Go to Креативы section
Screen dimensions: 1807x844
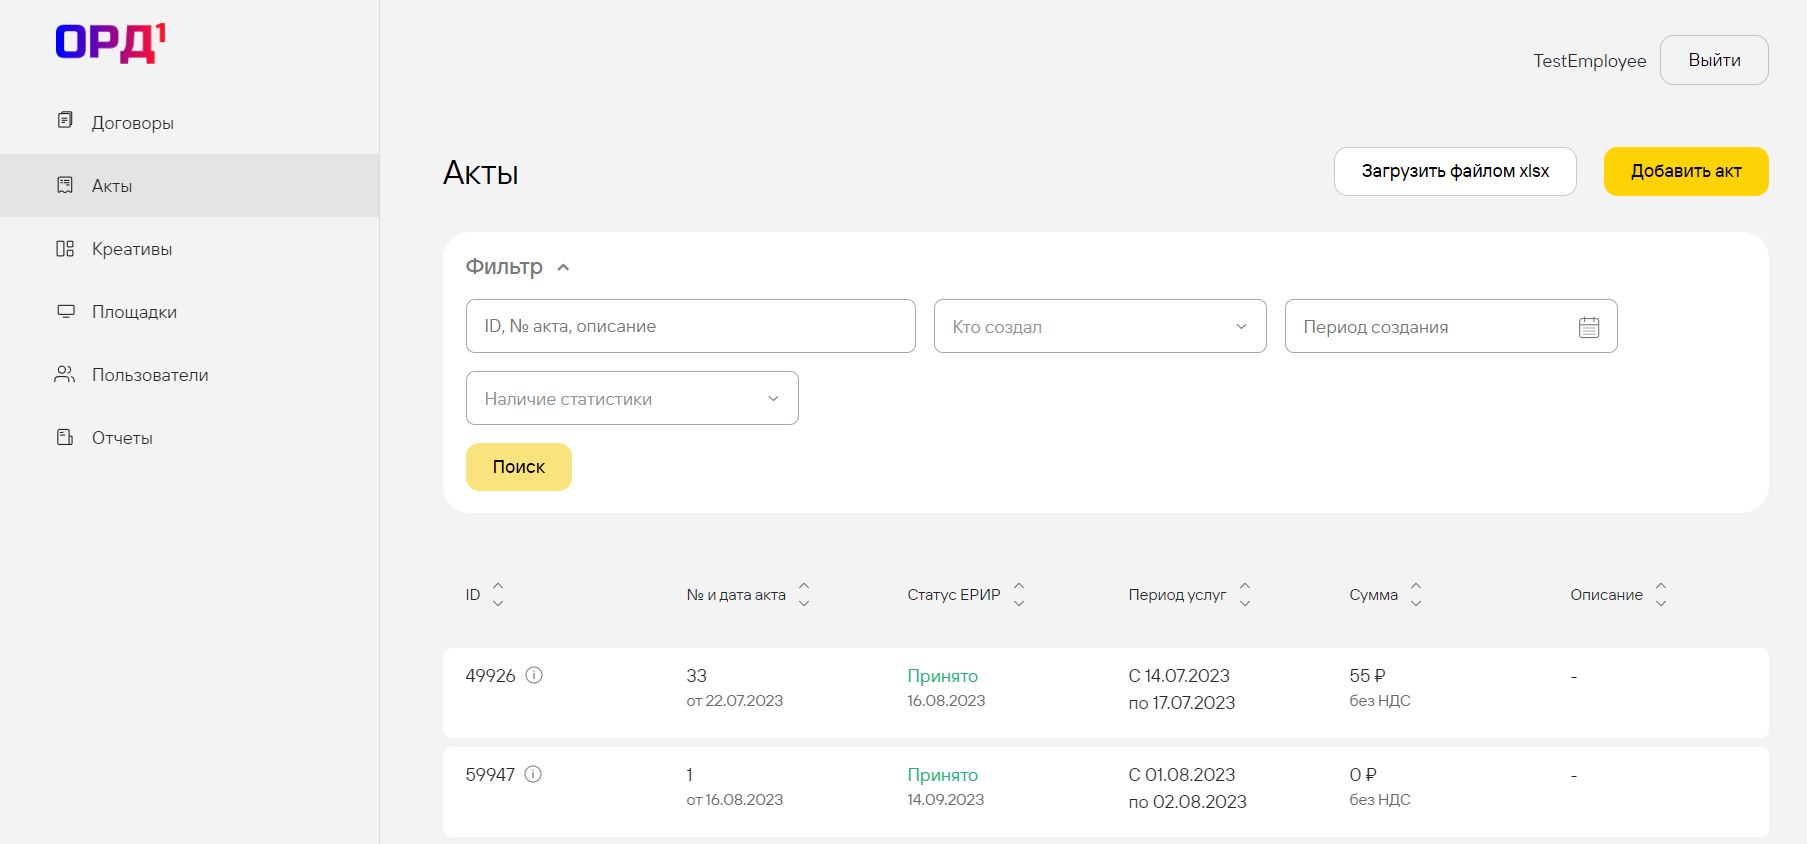coord(190,248)
